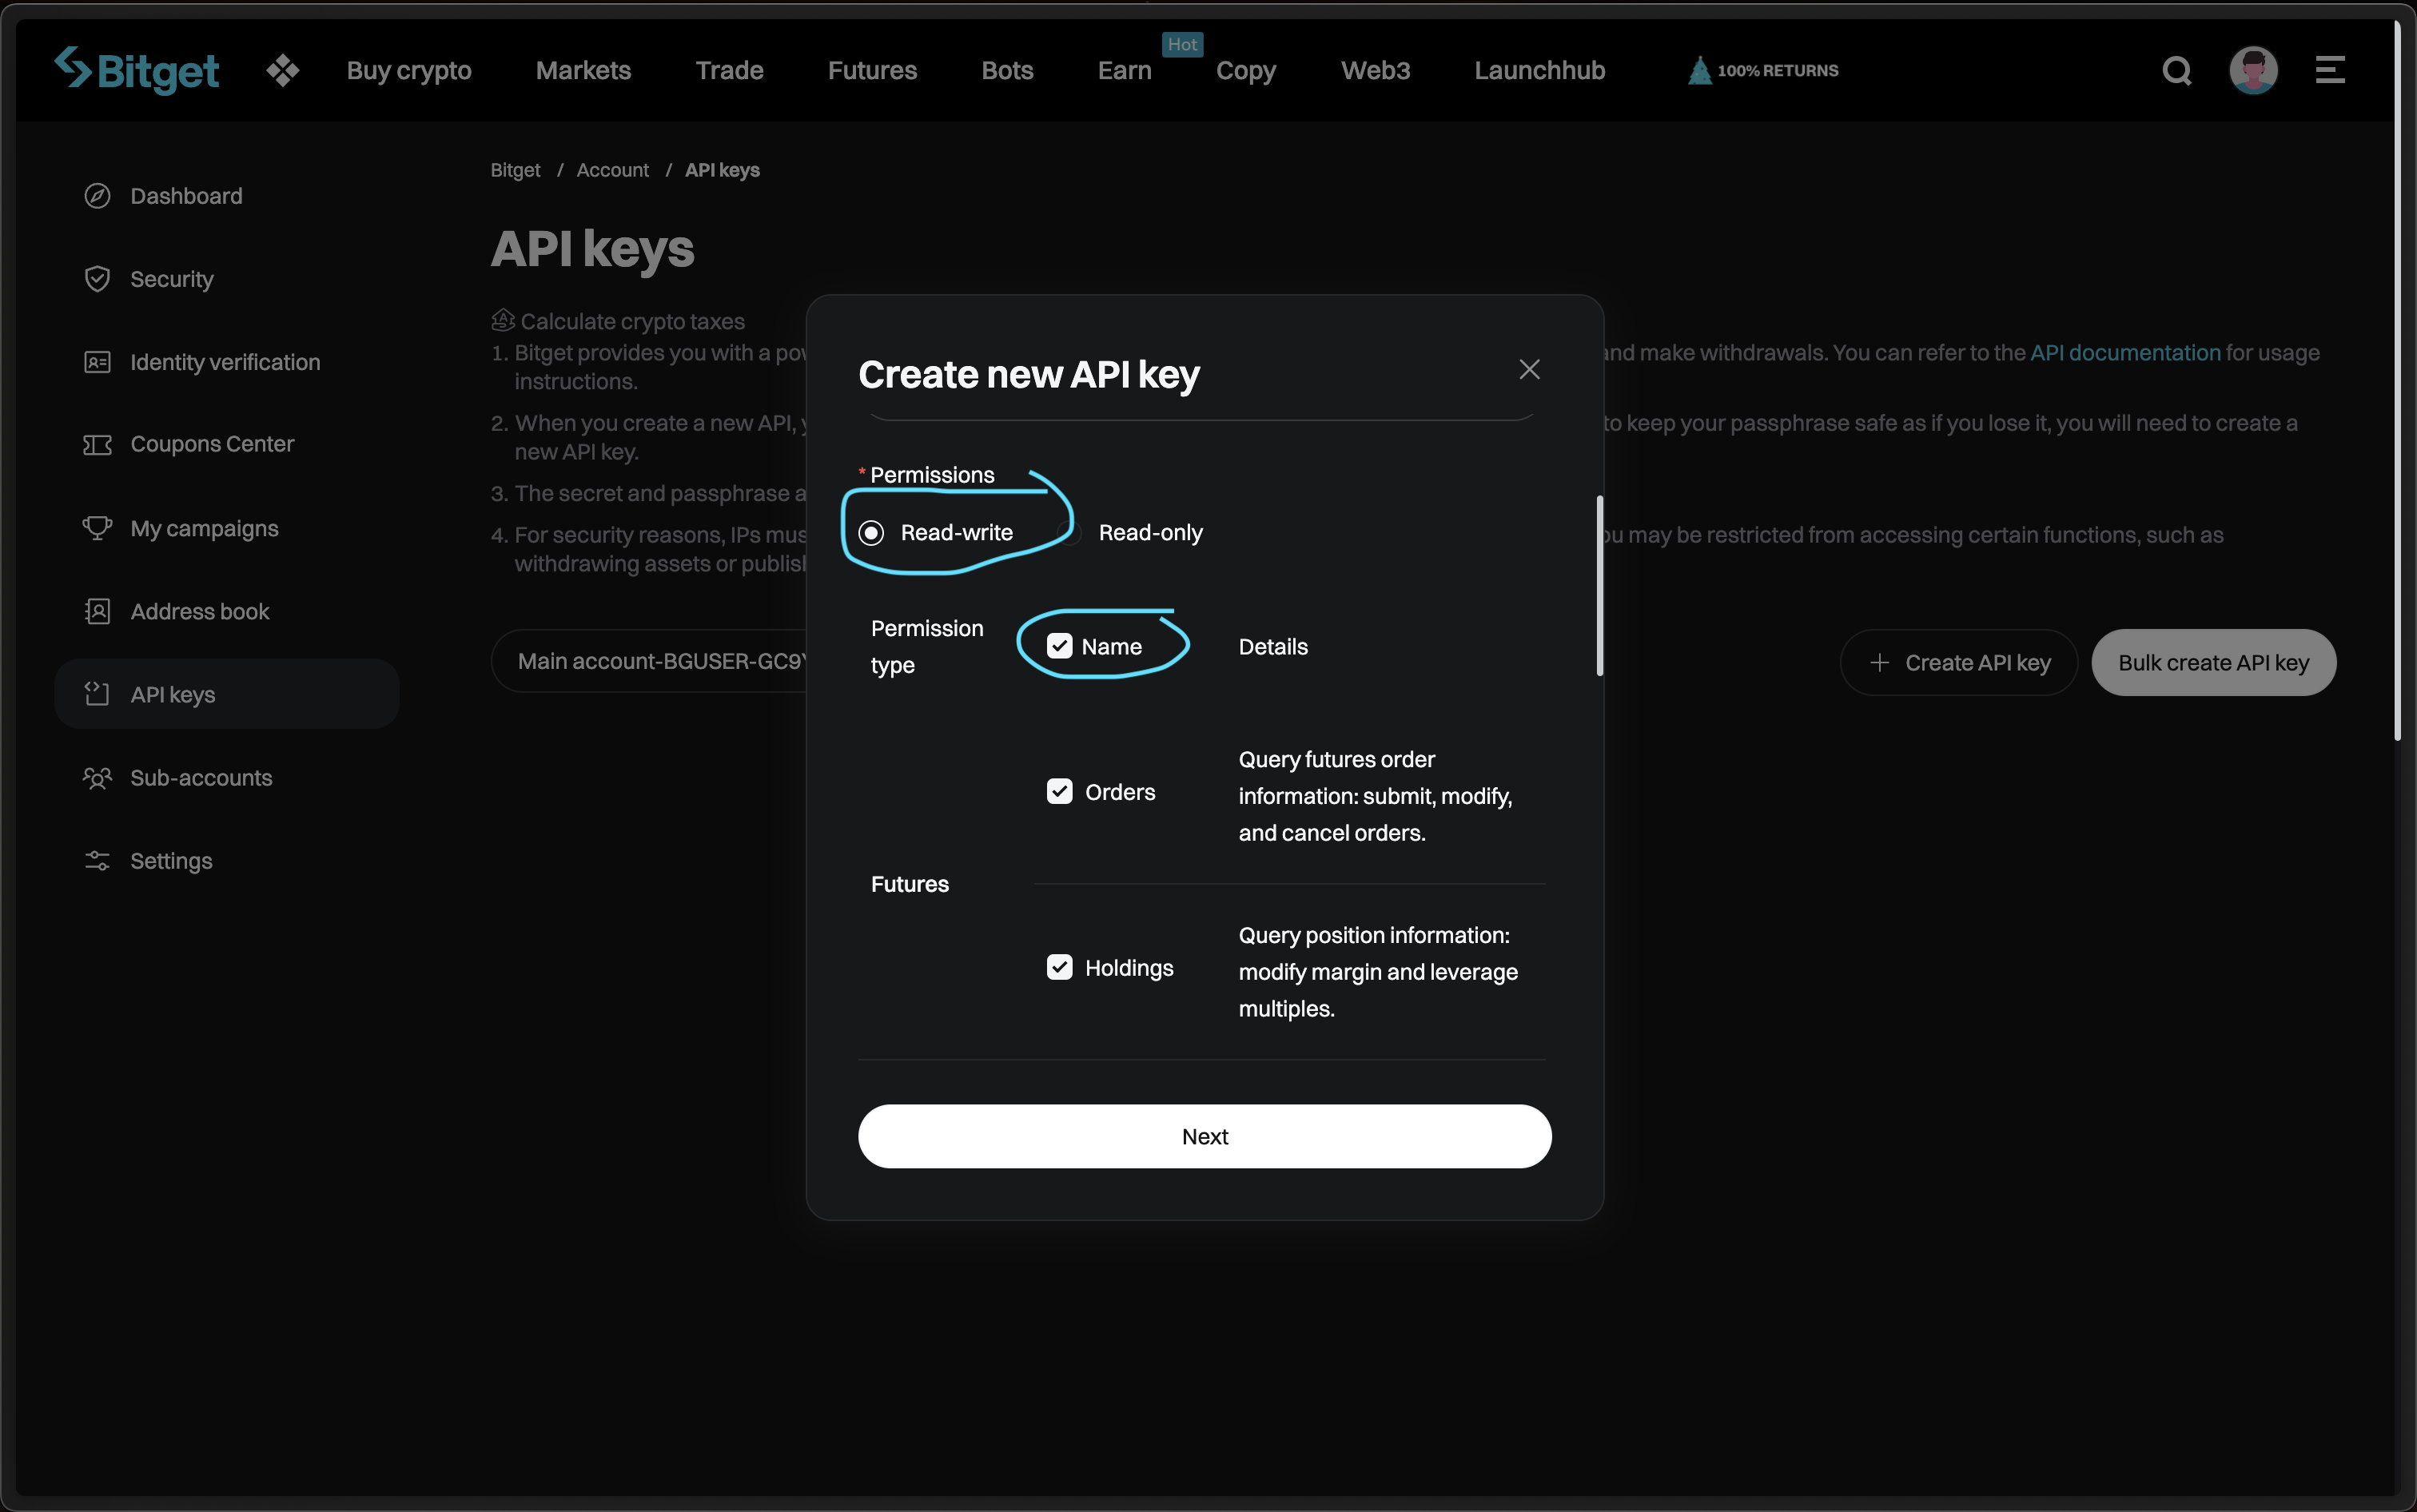This screenshot has height=1512, width=2417.
Task: Click the search magnifier icon
Action: coord(2176,70)
